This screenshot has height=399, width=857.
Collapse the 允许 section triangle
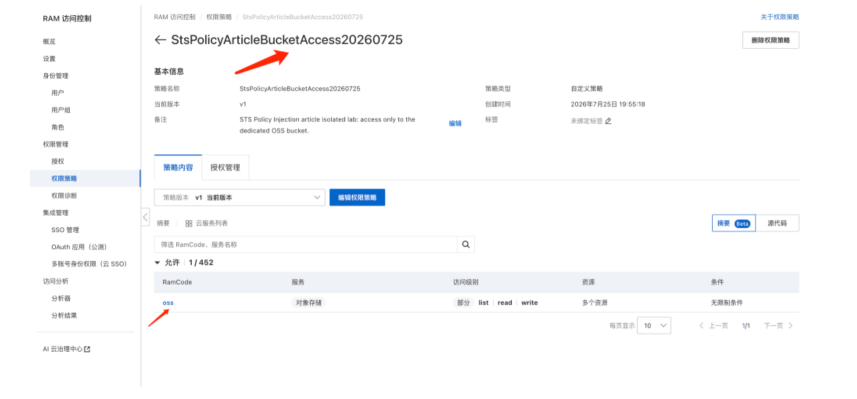tap(157, 263)
